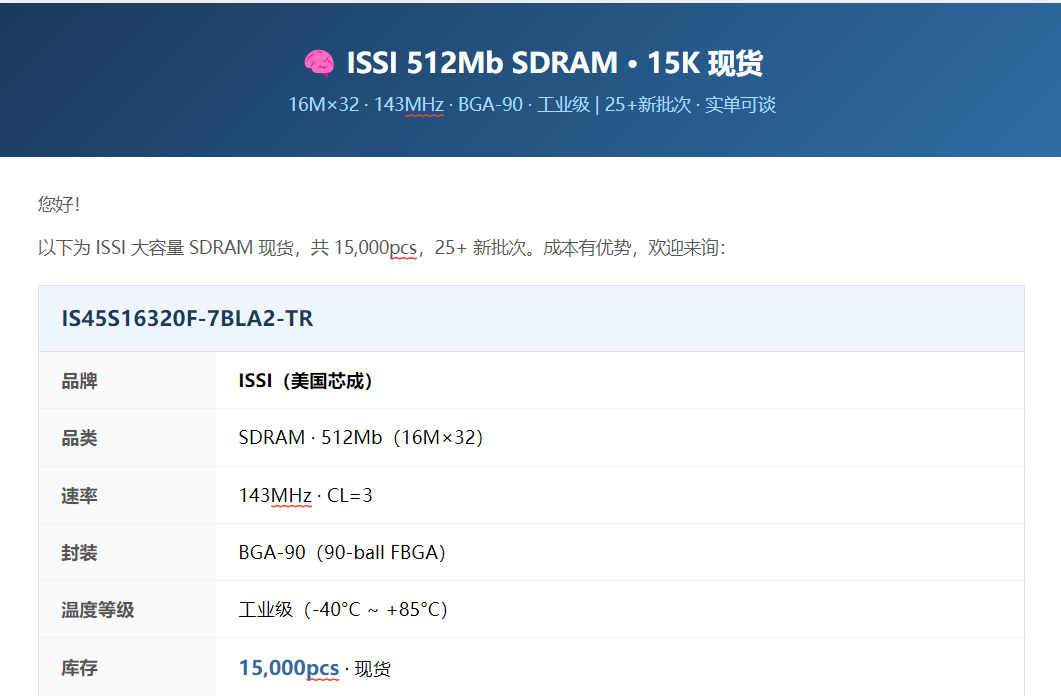Click the intro sentence 以下为 ISSI 大容量 SDRAM
Screen dimensions: 1061x696
click(382, 248)
